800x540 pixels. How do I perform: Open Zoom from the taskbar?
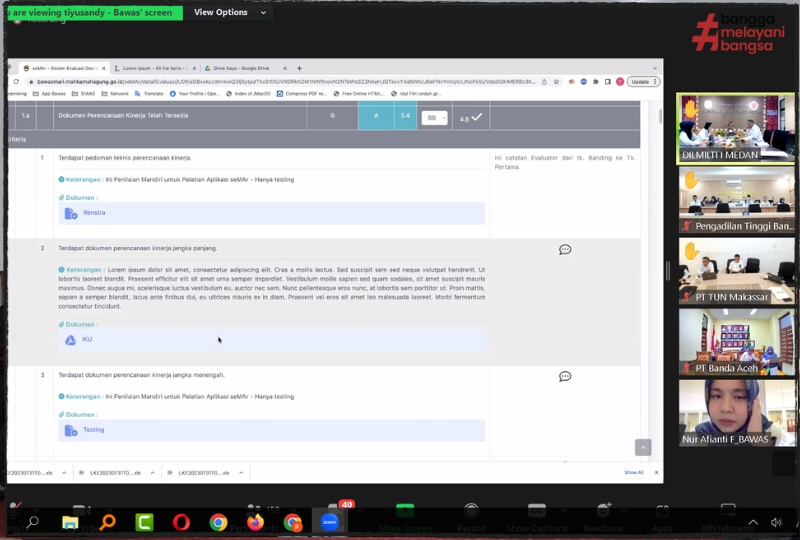click(x=329, y=521)
